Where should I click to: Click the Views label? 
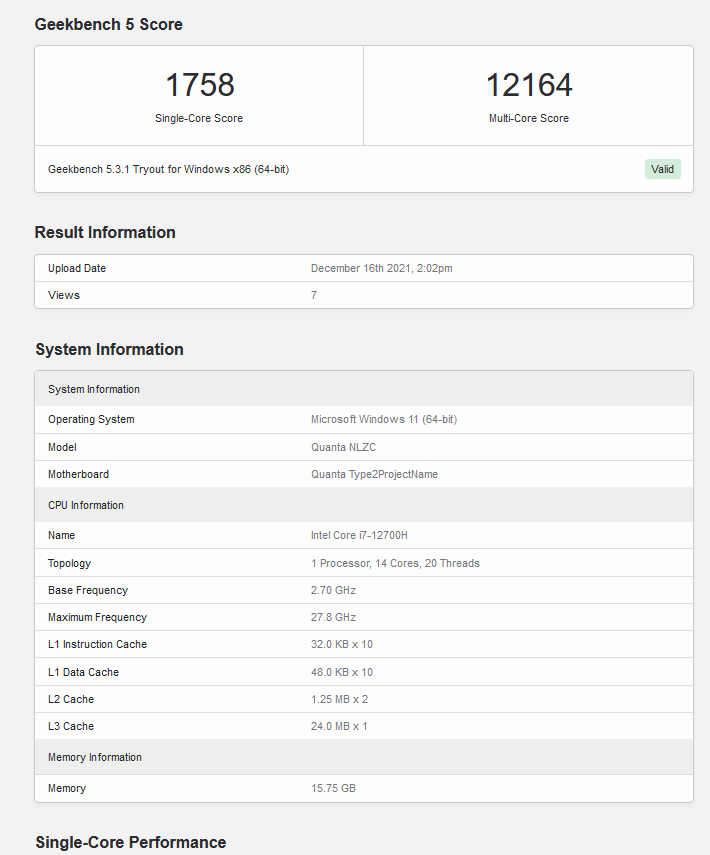point(64,295)
